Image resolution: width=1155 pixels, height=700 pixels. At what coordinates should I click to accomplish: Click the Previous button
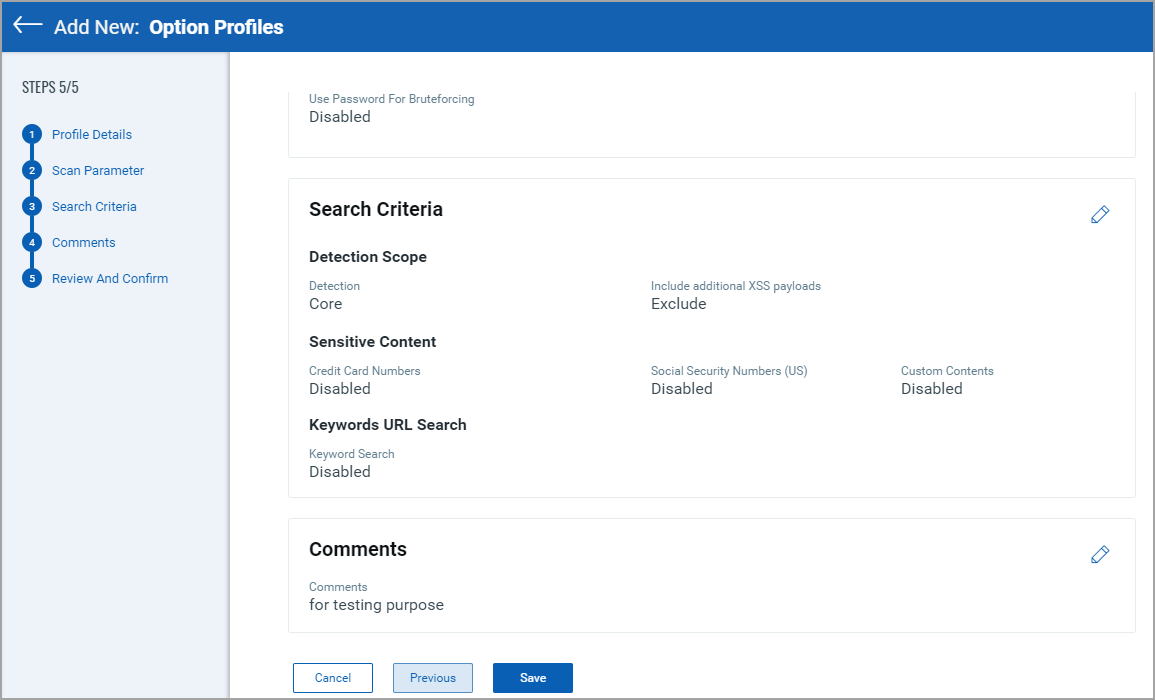click(x=432, y=677)
